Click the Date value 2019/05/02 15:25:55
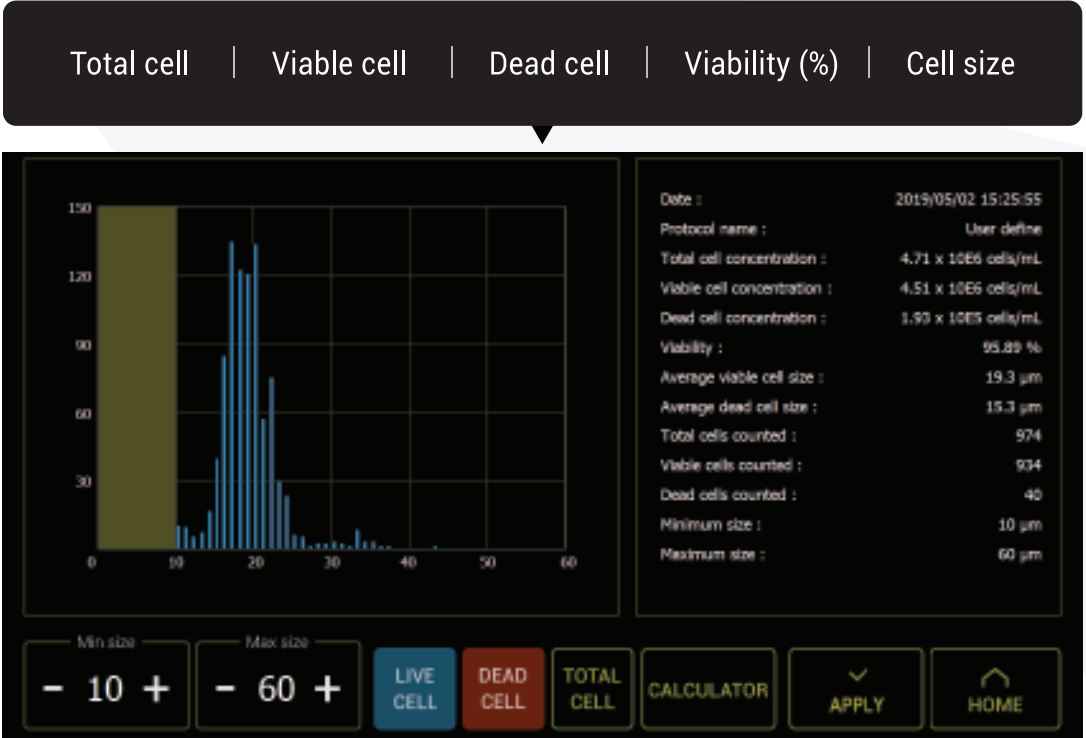The image size is (1086, 738). tap(968, 199)
